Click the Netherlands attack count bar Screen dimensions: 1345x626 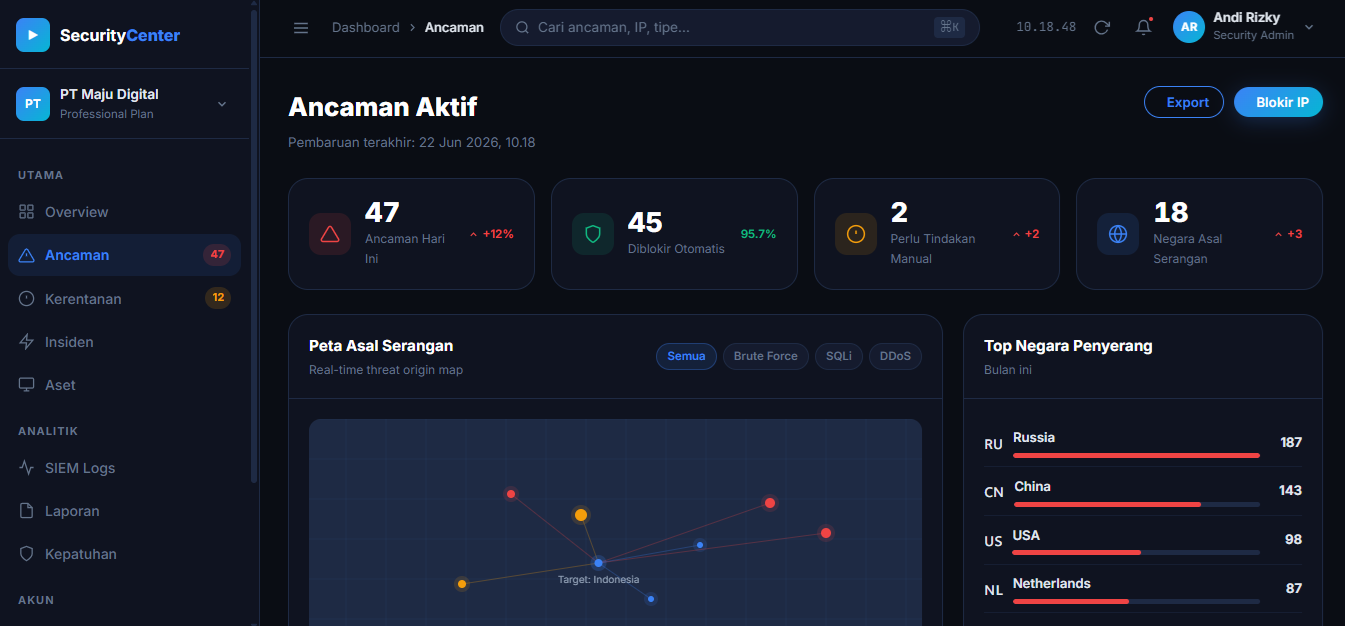click(x=1071, y=601)
